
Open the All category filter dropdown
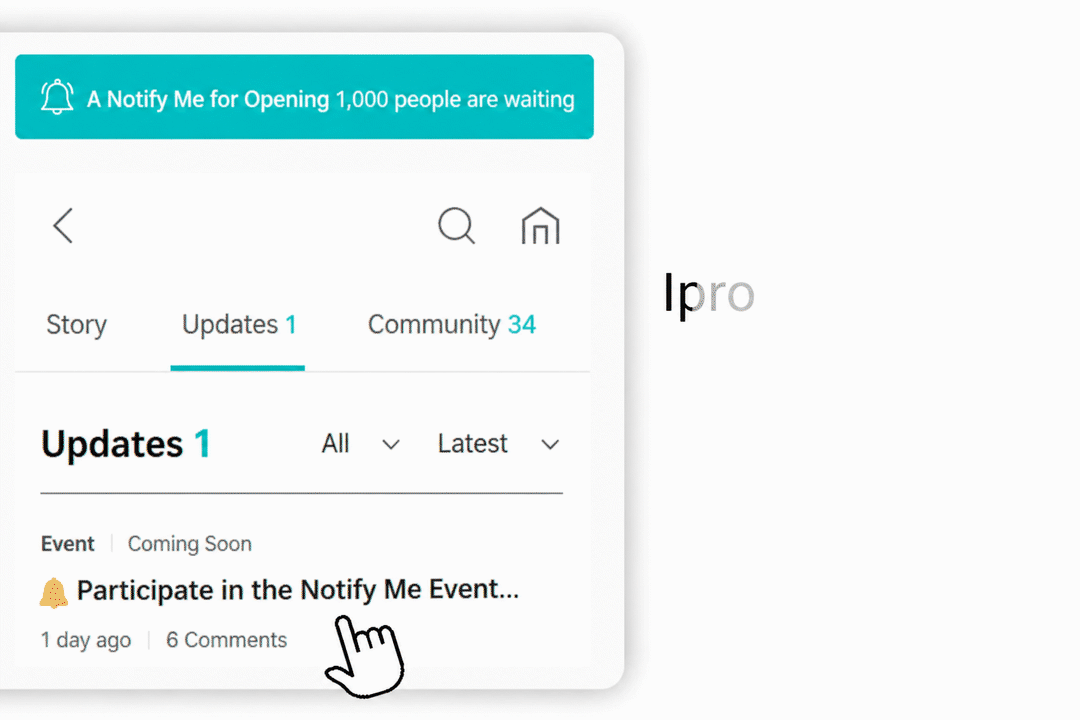(361, 444)
